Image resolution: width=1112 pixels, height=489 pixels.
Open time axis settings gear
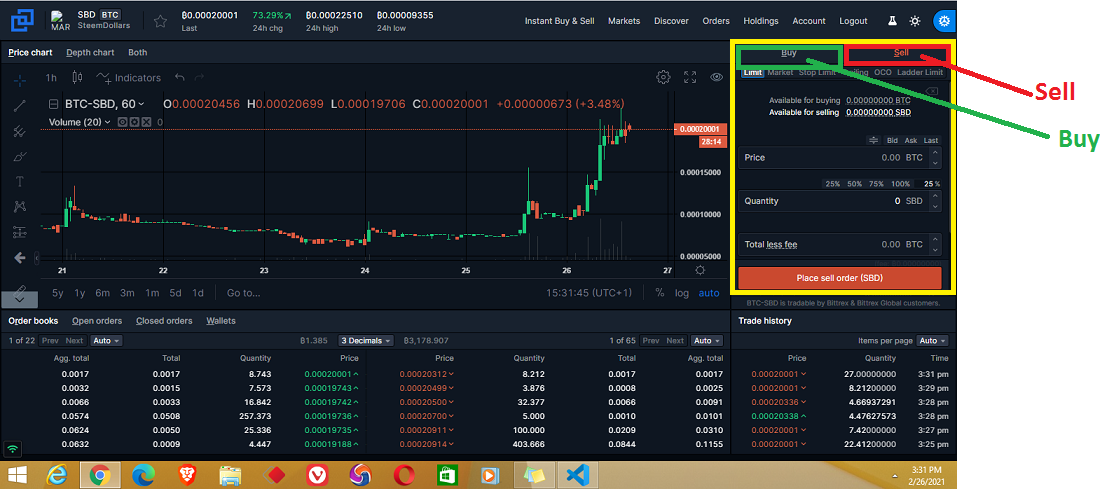coord(700,270)
